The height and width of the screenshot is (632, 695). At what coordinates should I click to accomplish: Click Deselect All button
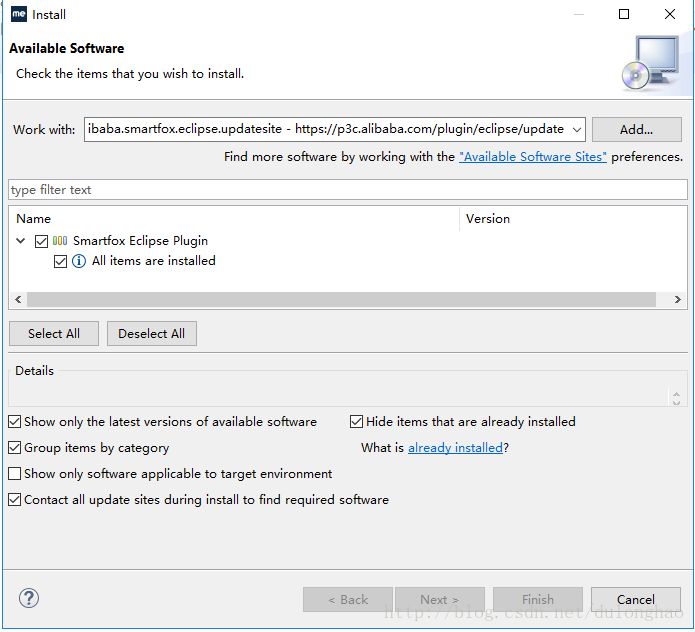point(152,333)
